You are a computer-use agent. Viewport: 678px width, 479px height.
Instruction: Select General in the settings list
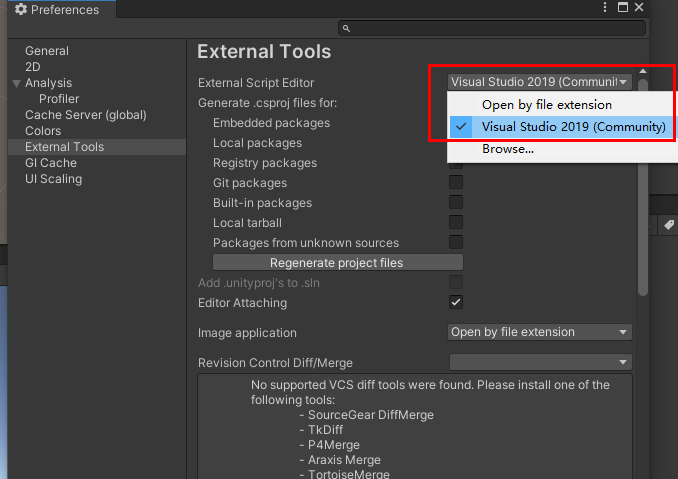click(x=47, y=51)
